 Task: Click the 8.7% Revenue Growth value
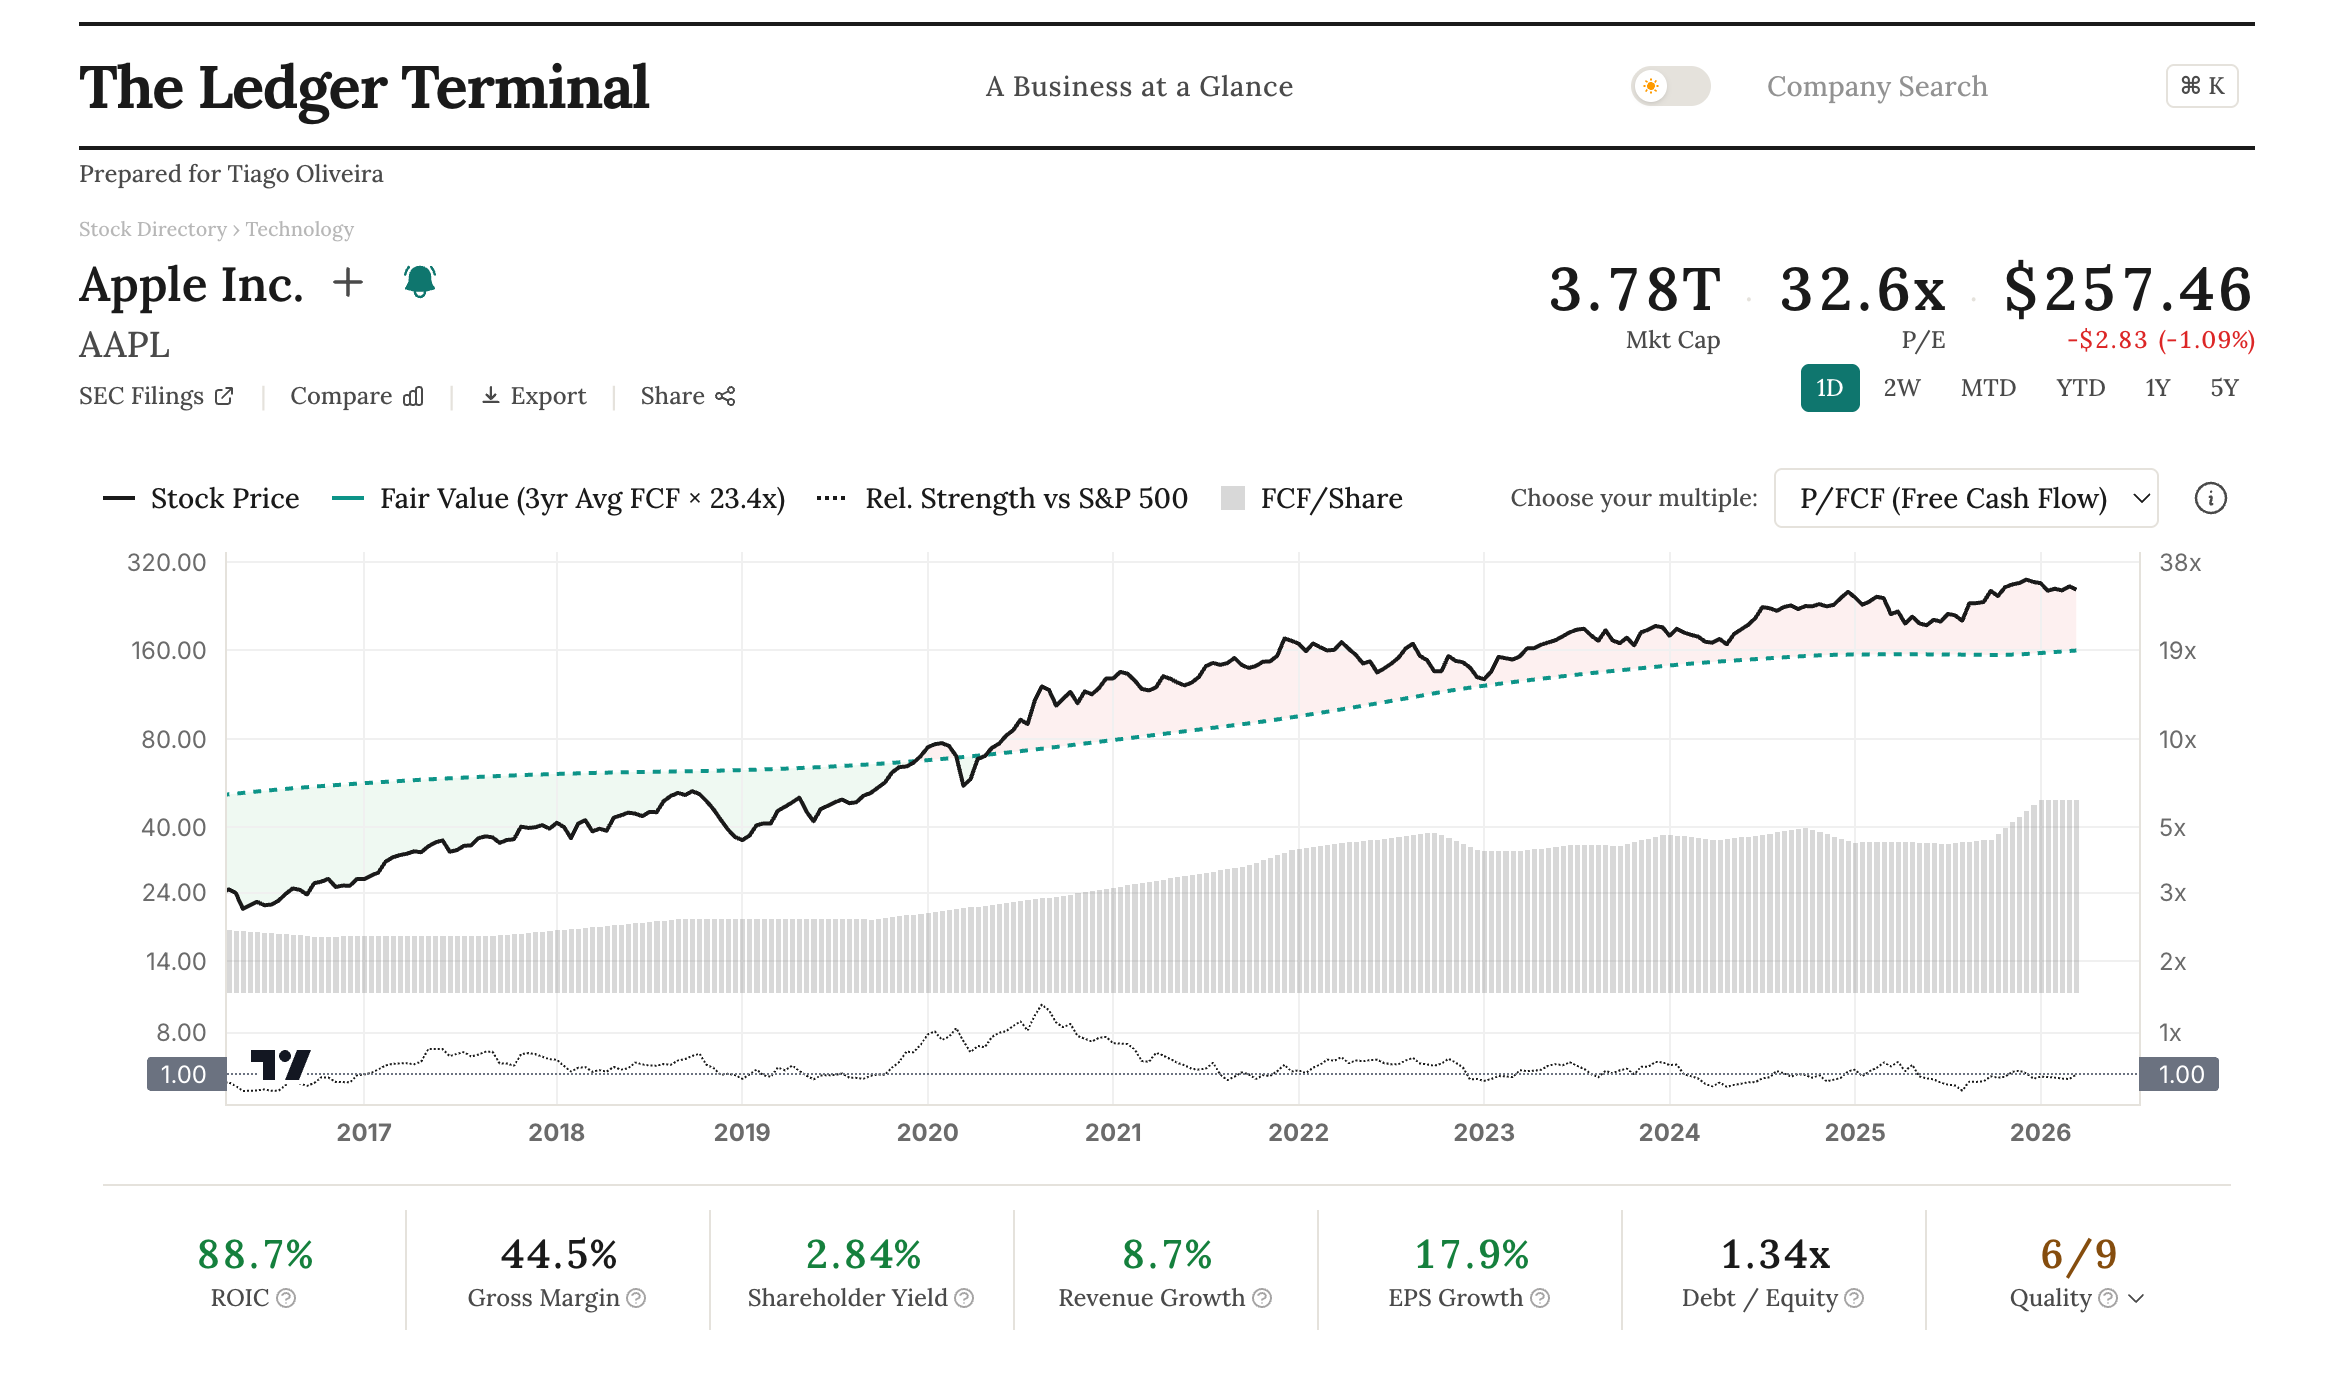tap(1167, 1254)
